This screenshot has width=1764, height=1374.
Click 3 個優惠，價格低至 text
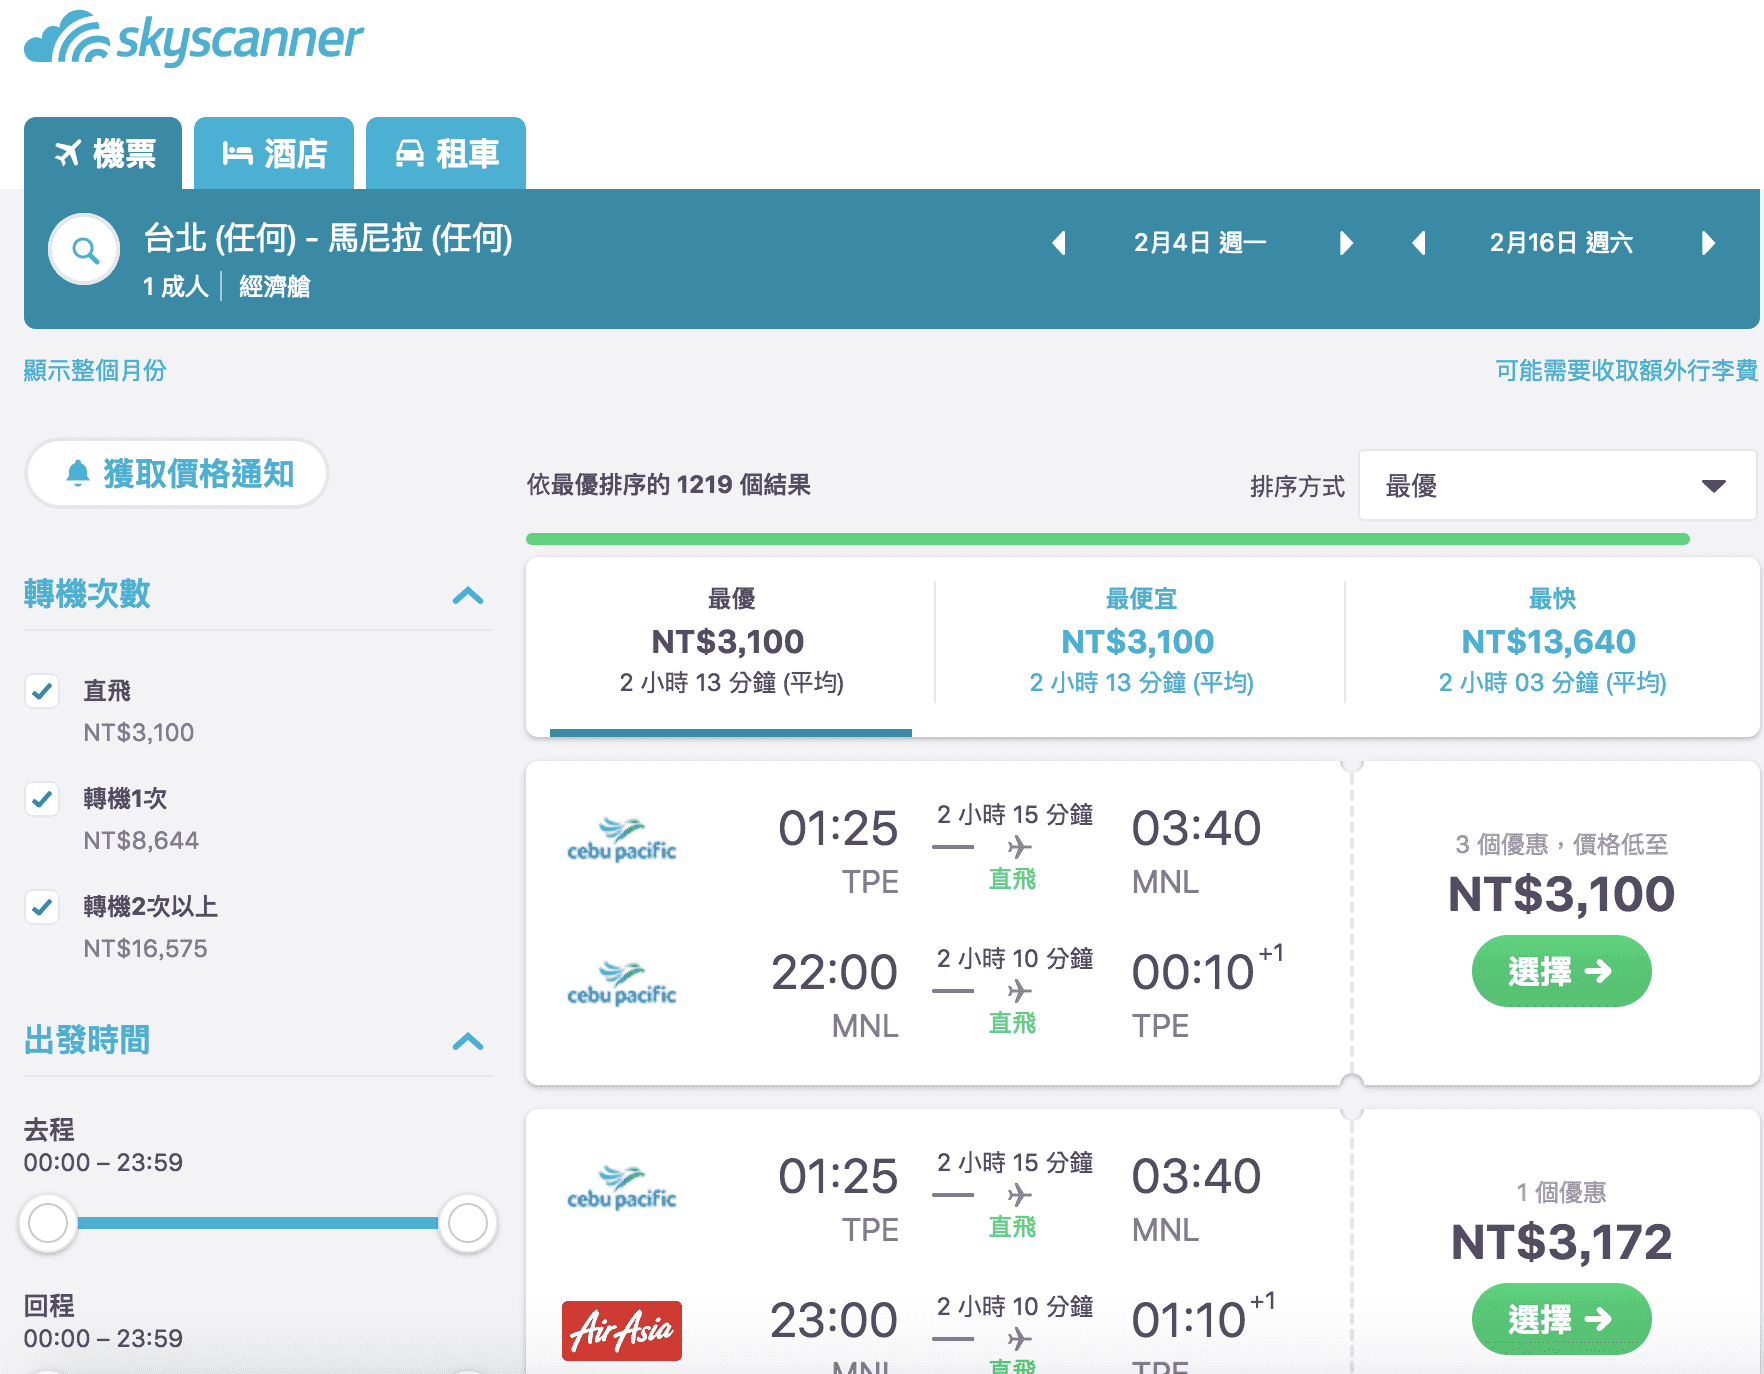(1561, 845)
